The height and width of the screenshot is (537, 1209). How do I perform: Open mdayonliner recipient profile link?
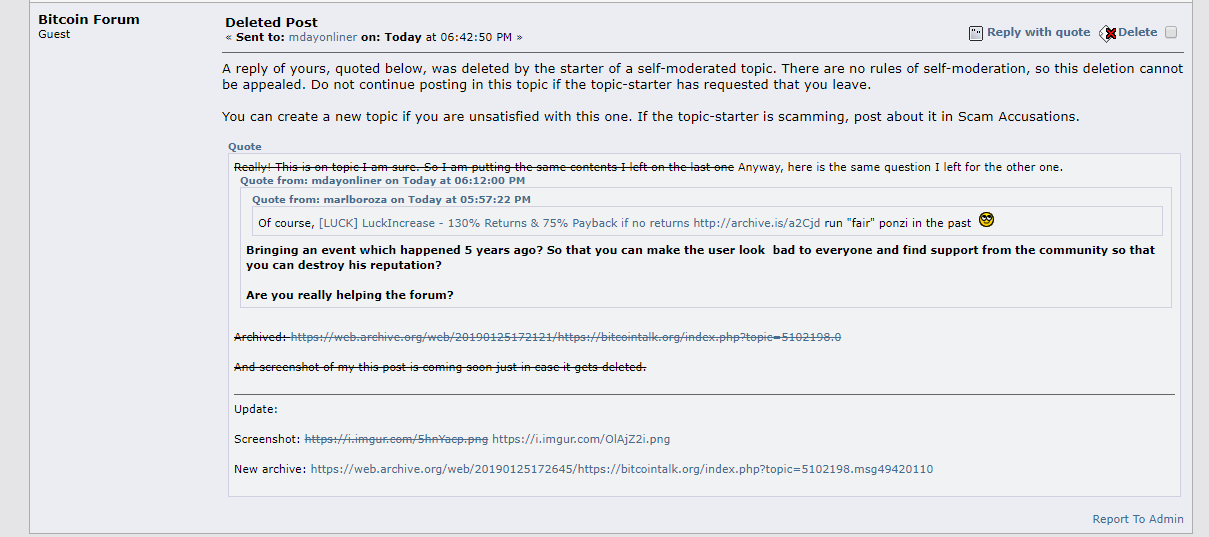pos(322,37)
